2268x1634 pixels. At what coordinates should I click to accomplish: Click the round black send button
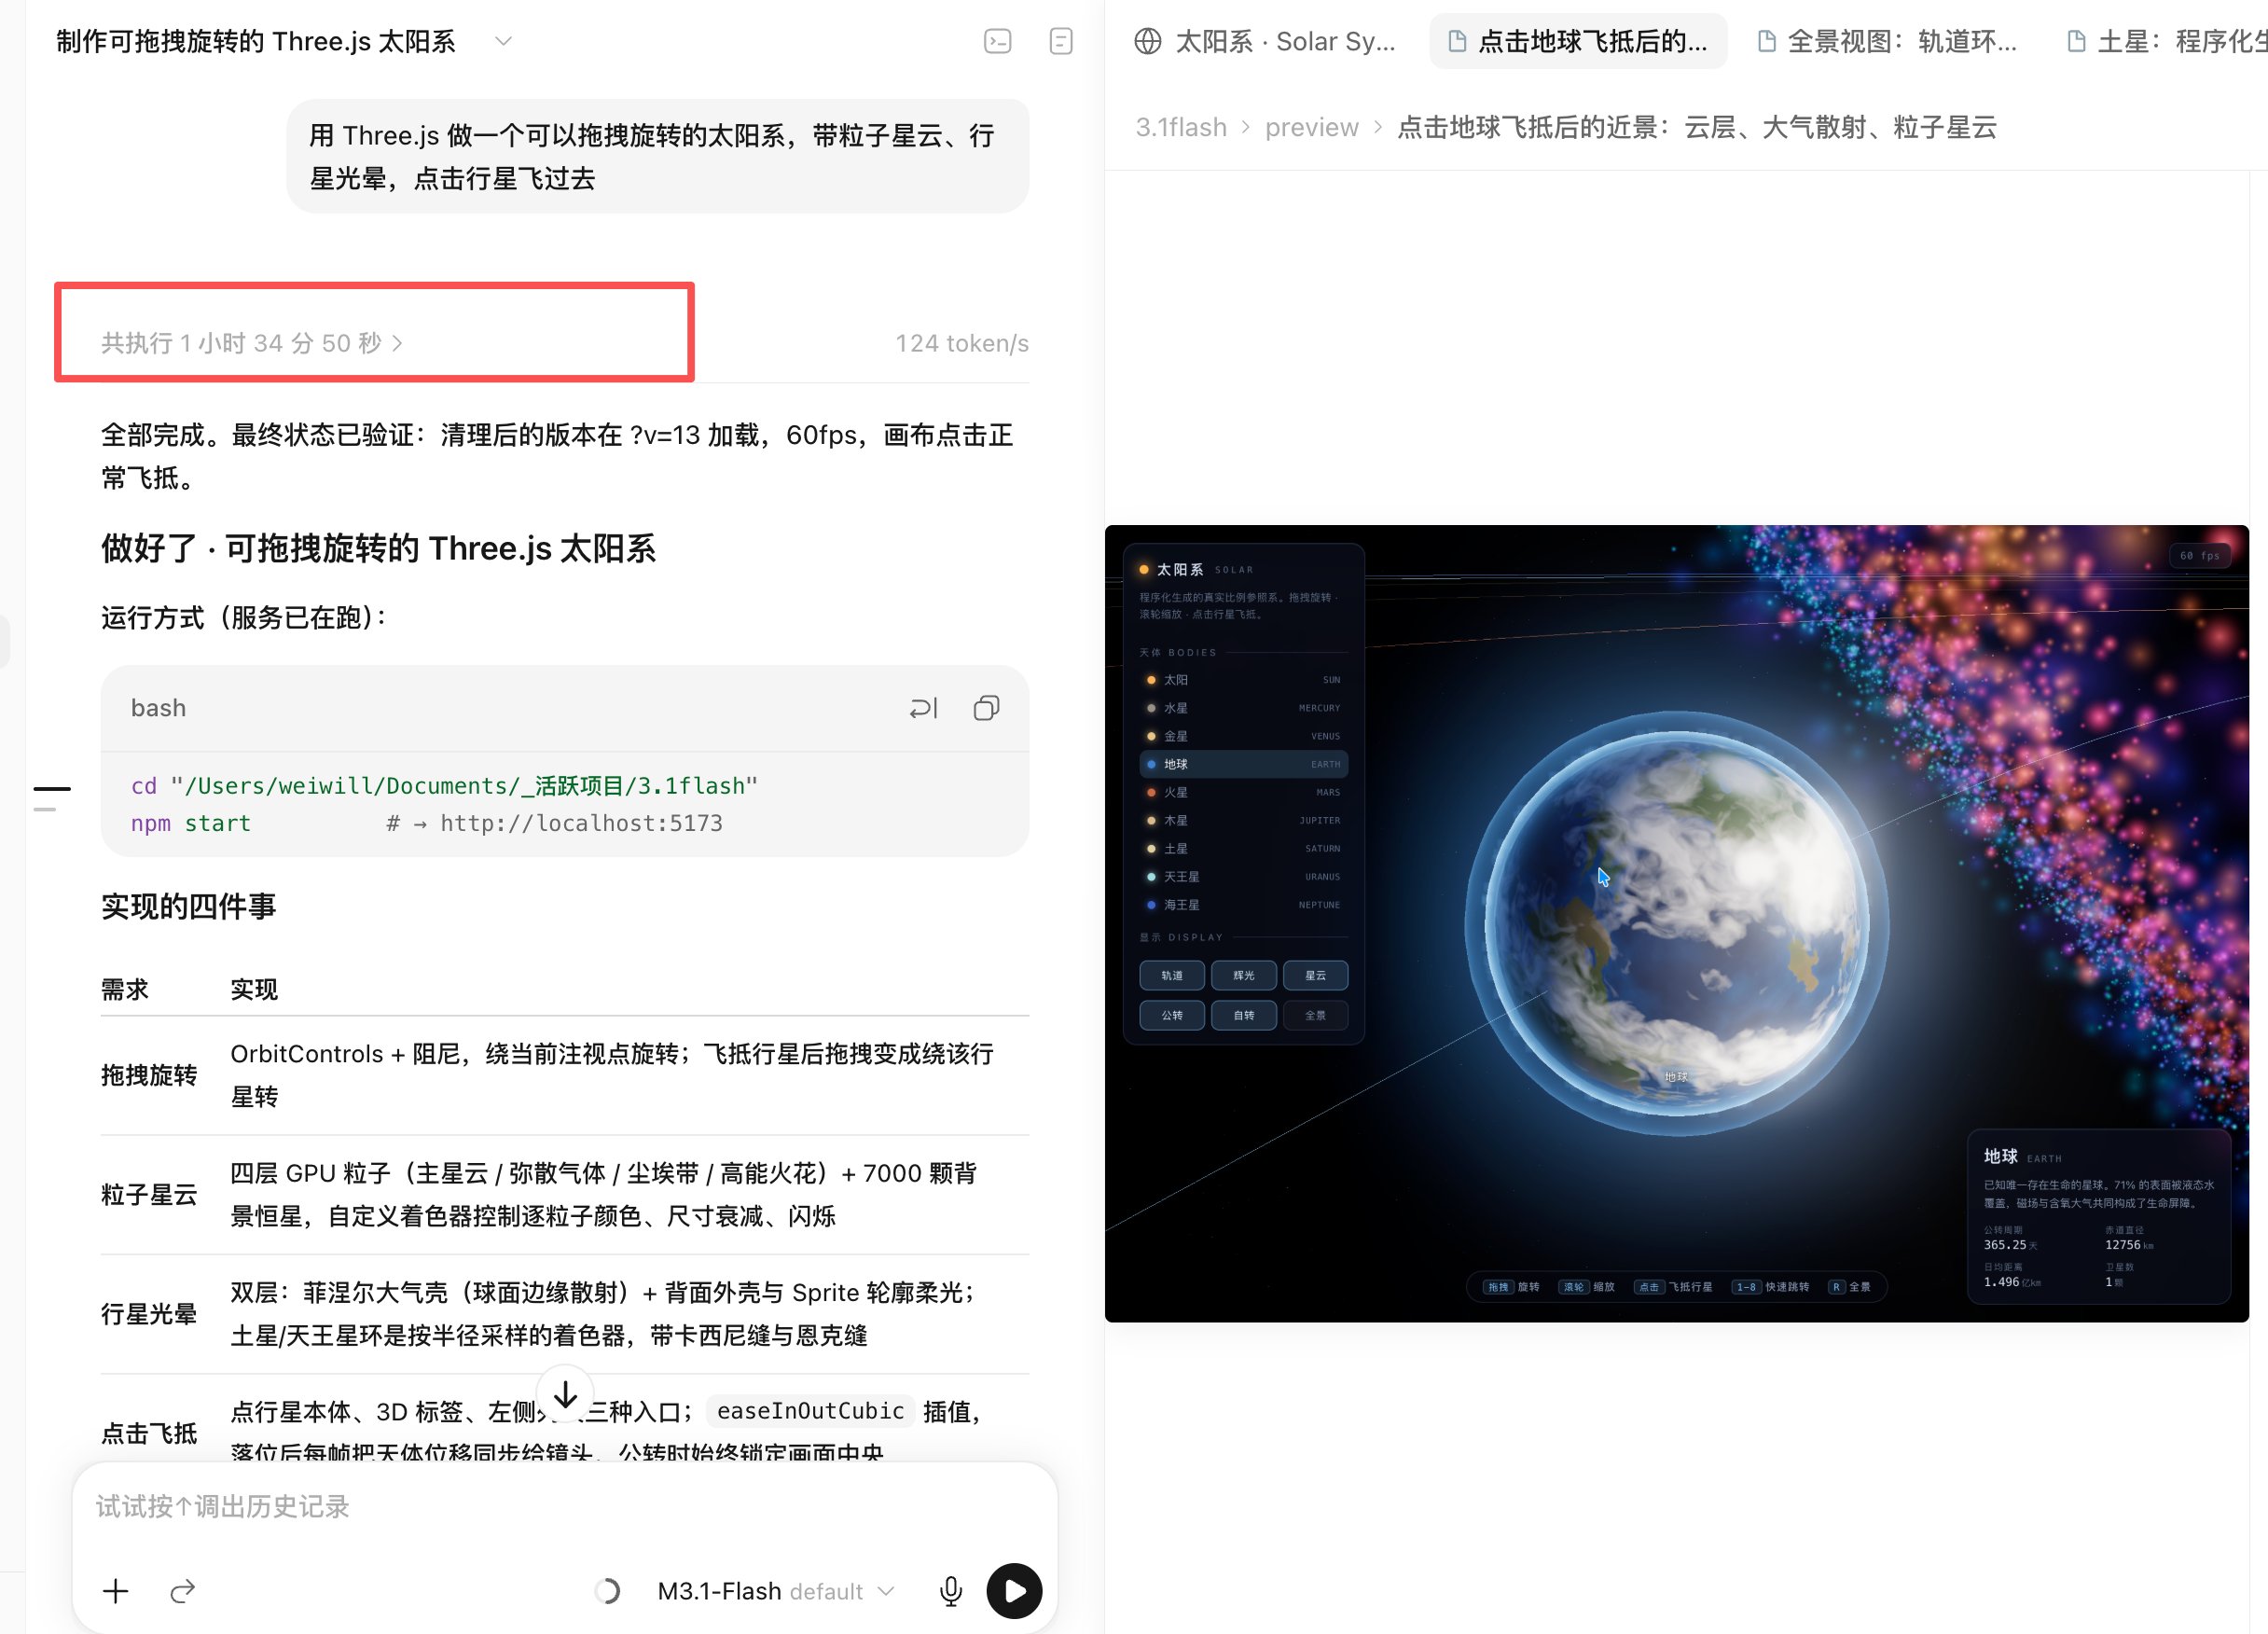click(x=1014, y=1590)
